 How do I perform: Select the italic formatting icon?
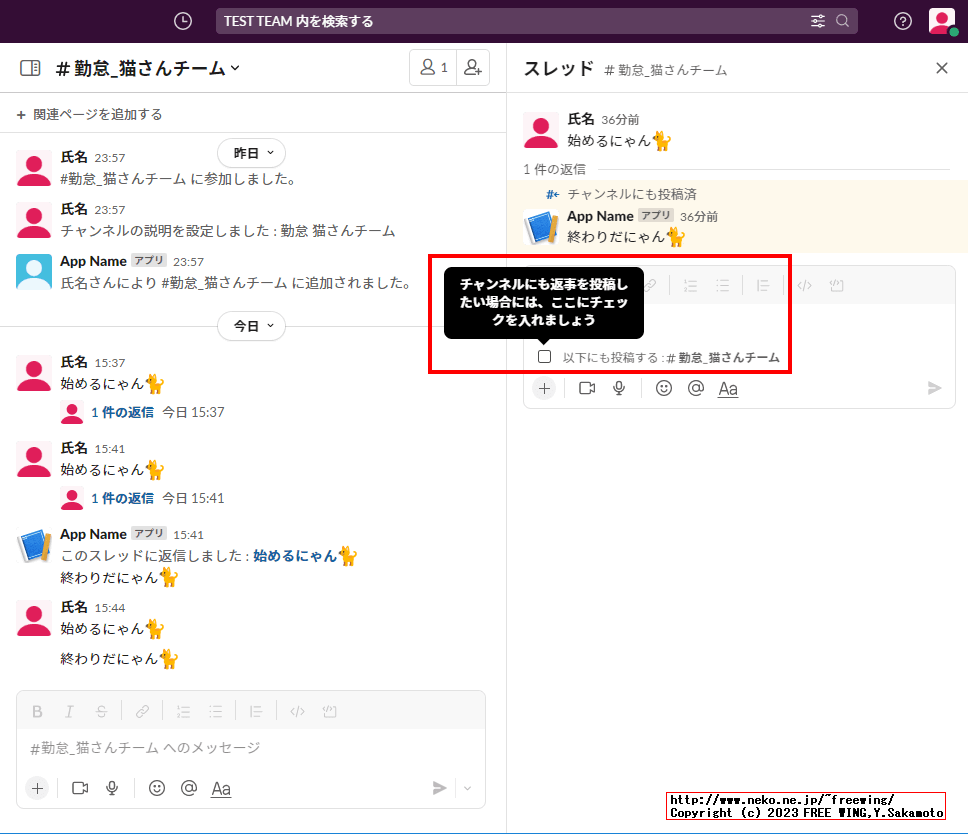[69, 711]
